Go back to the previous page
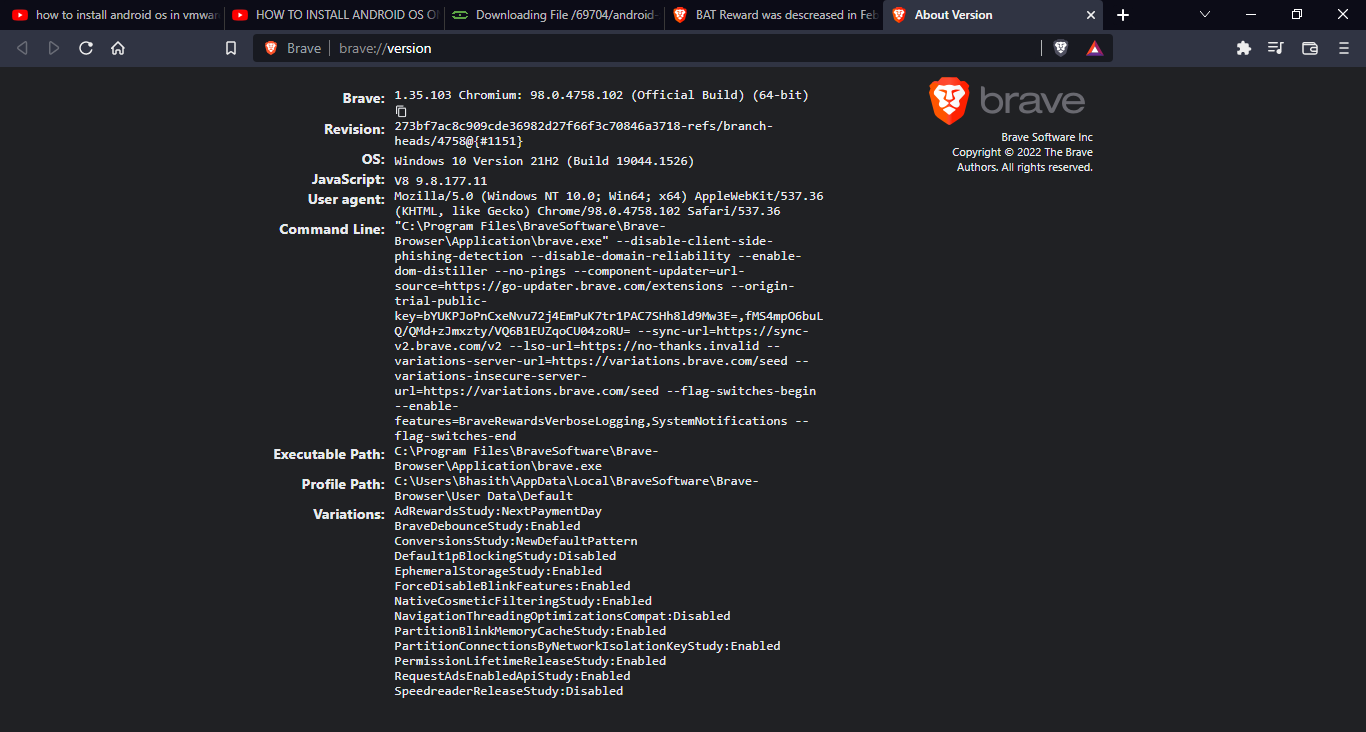The image size is (1366, 732). coord(22,48)
